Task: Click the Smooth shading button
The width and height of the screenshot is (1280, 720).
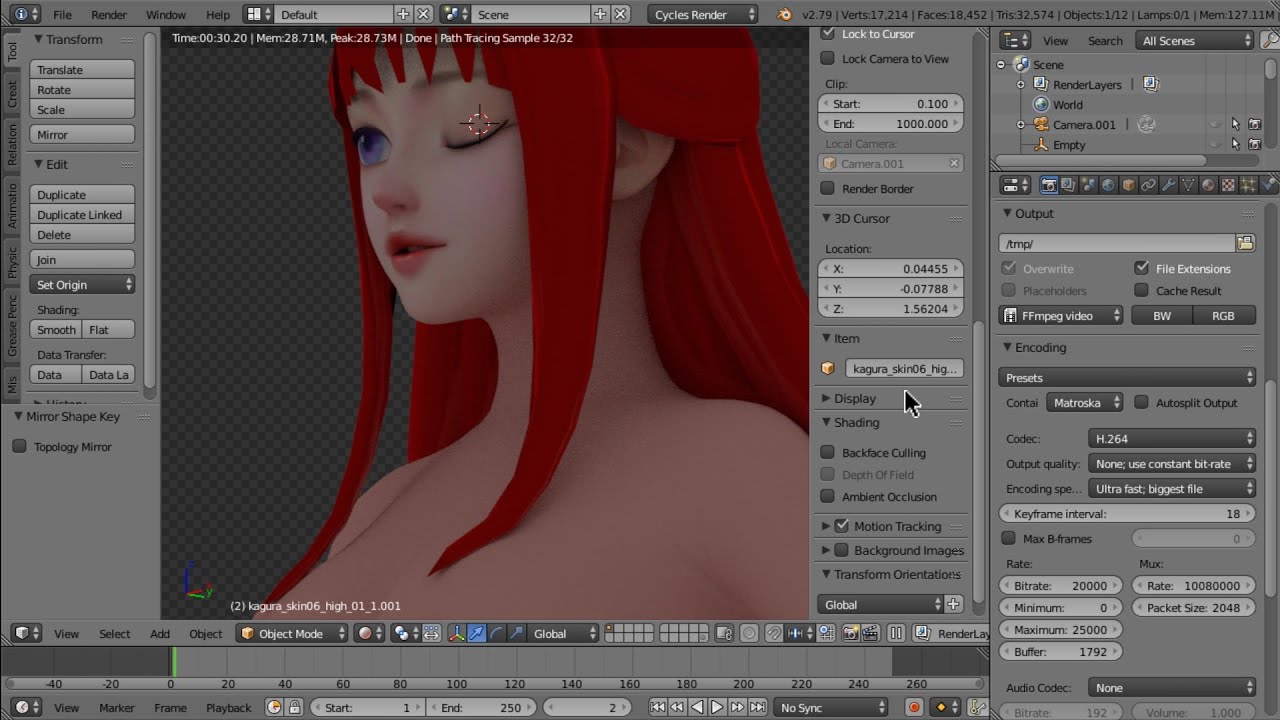Action: (56, 330)
